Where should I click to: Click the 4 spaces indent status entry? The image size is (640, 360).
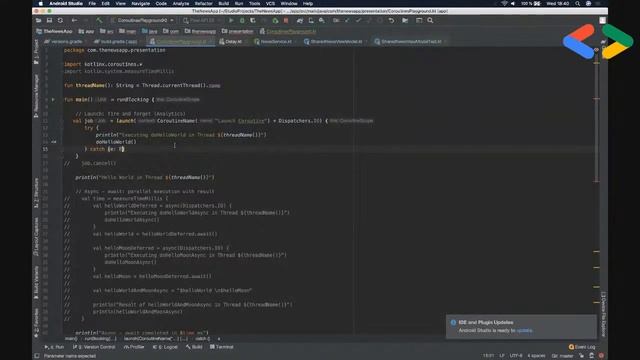(536, 356)
